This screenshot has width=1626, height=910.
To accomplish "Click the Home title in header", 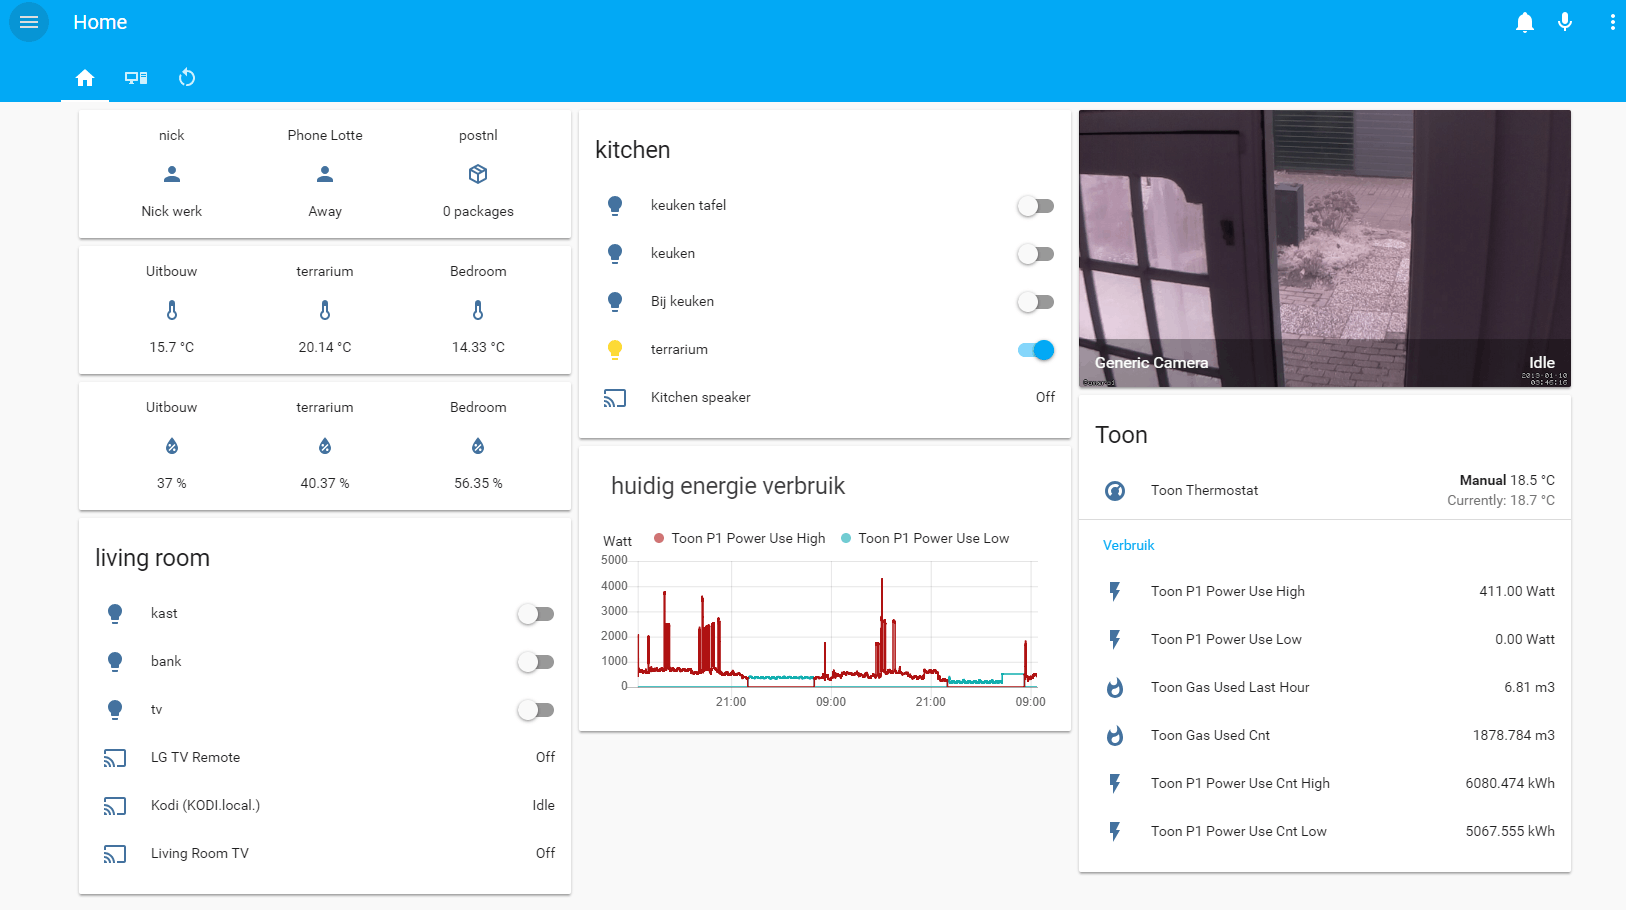I will click(x=100, y=22).
